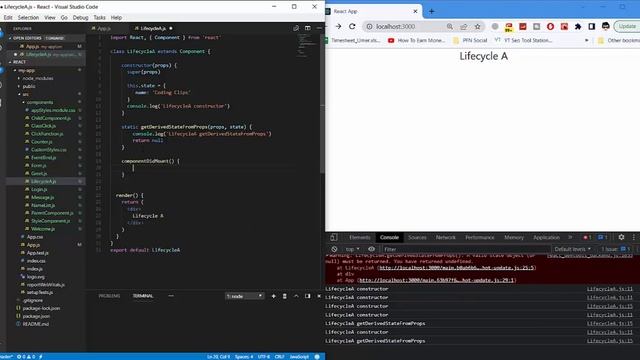Bookmark this page with the star icon
Image resolution: width=640 pixels, height=360 pixels.
[x=477, y=27]
